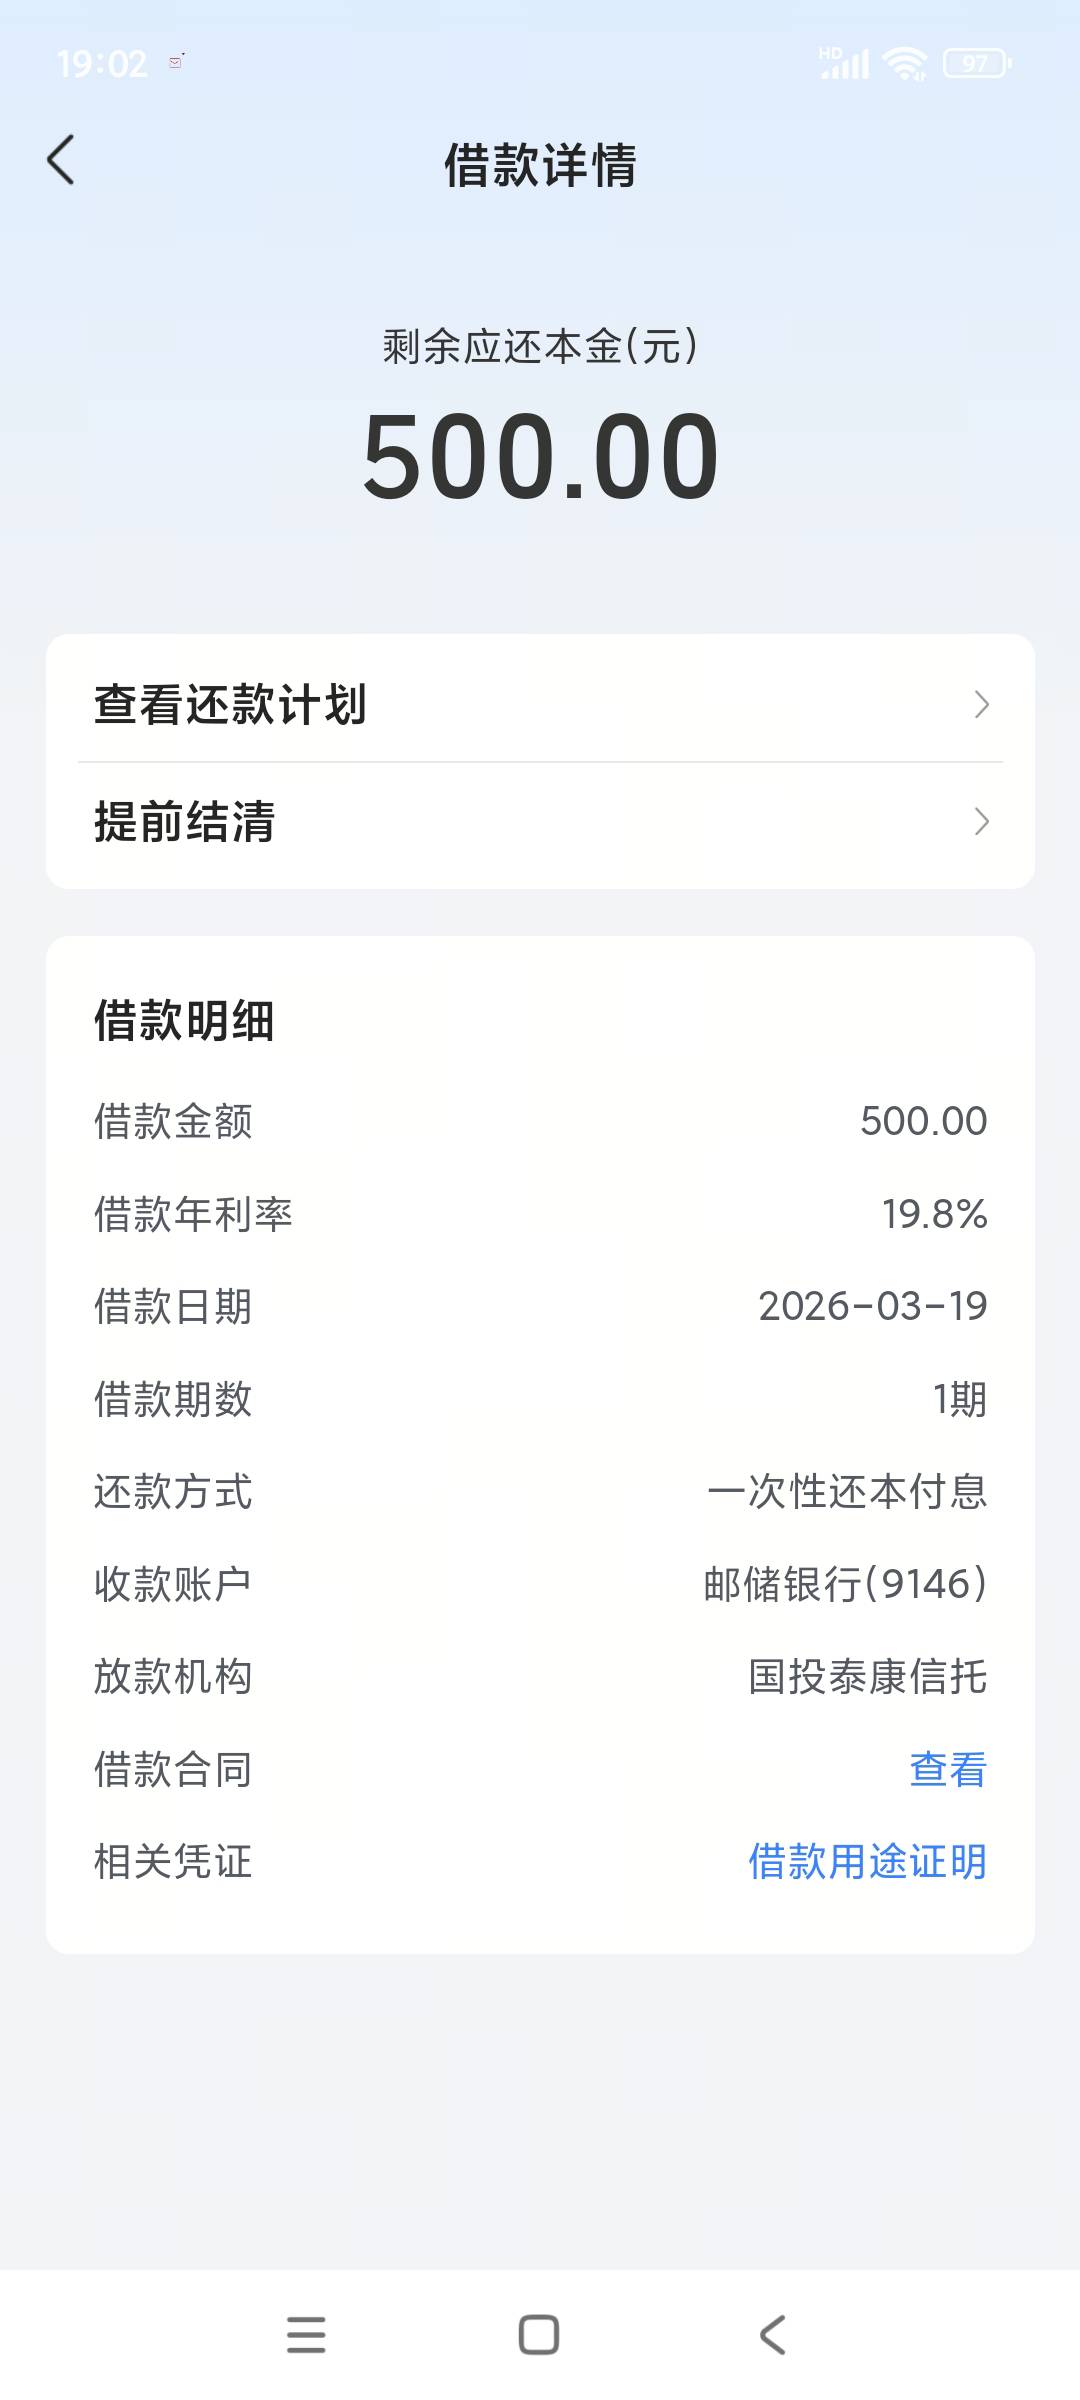Tap the 500.00 remaining principal amount
The width and height of the screenshot is (1080, 2400).
click(x=540, y=457)
